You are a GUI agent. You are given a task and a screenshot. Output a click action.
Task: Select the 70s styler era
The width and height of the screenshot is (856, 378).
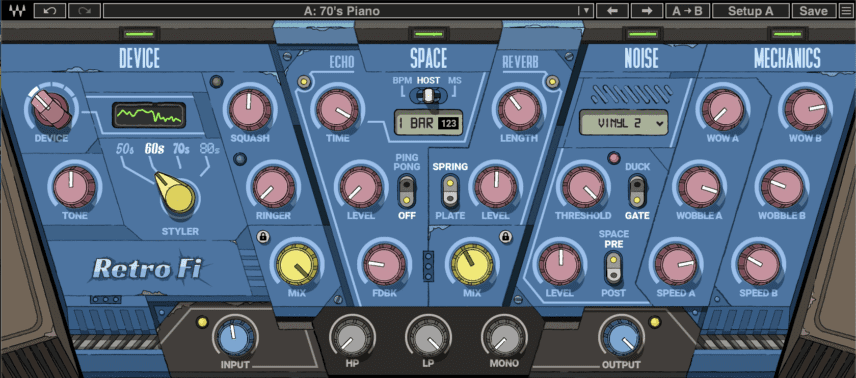point(182,149)
